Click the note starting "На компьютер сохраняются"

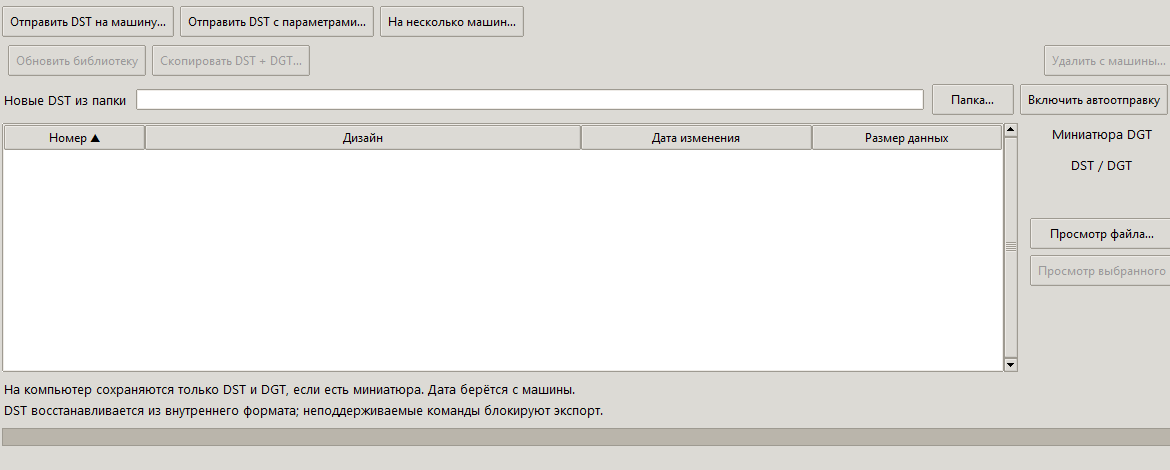pos(290,389)
